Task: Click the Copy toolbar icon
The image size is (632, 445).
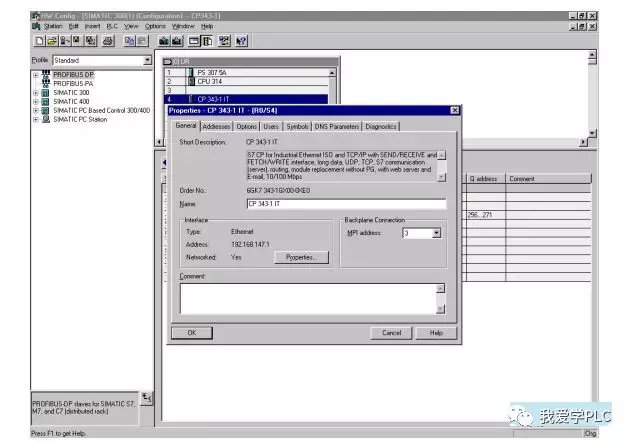Action: 130,41
